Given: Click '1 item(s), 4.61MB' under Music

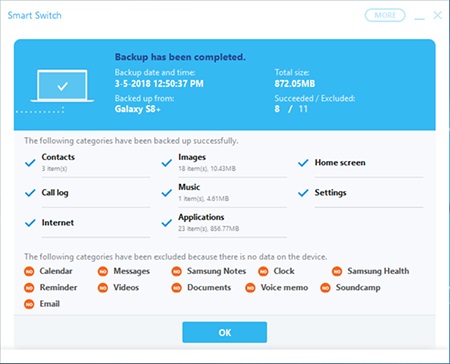Looking at the screenshot, I should [204, 199].
